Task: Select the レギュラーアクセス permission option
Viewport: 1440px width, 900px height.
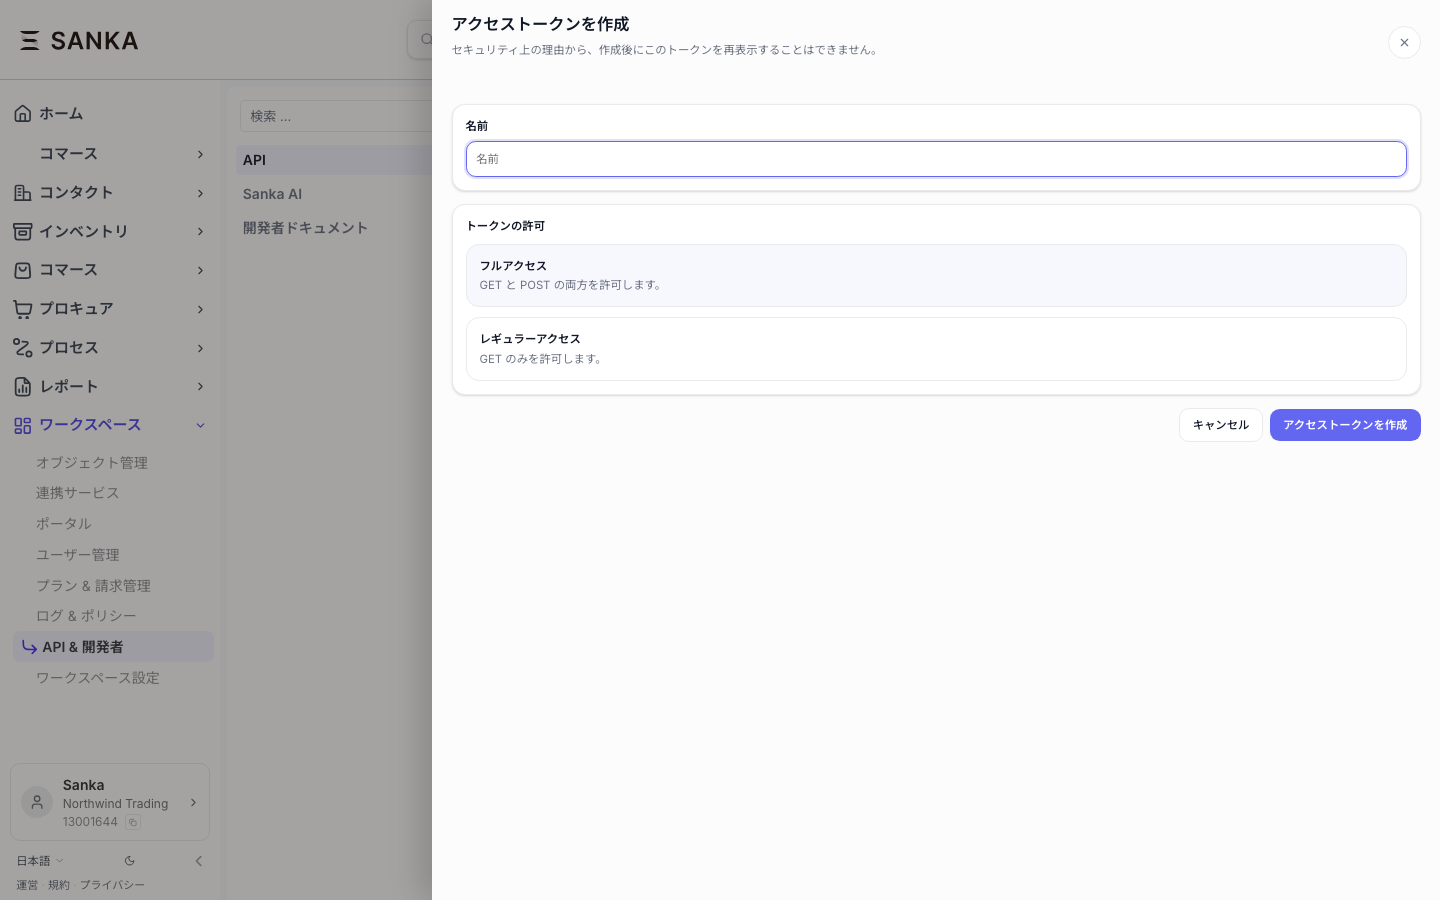Action: (x=935, y=349)
